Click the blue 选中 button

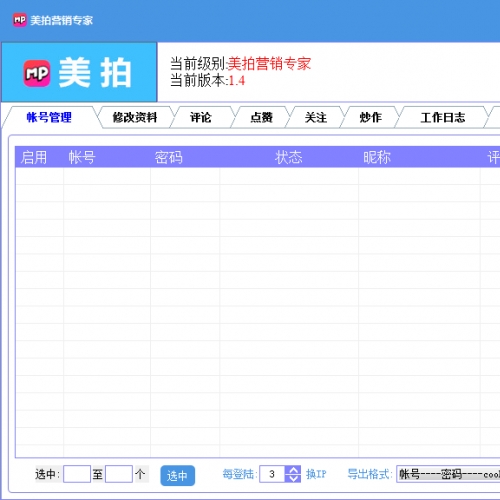click(178, 475)
